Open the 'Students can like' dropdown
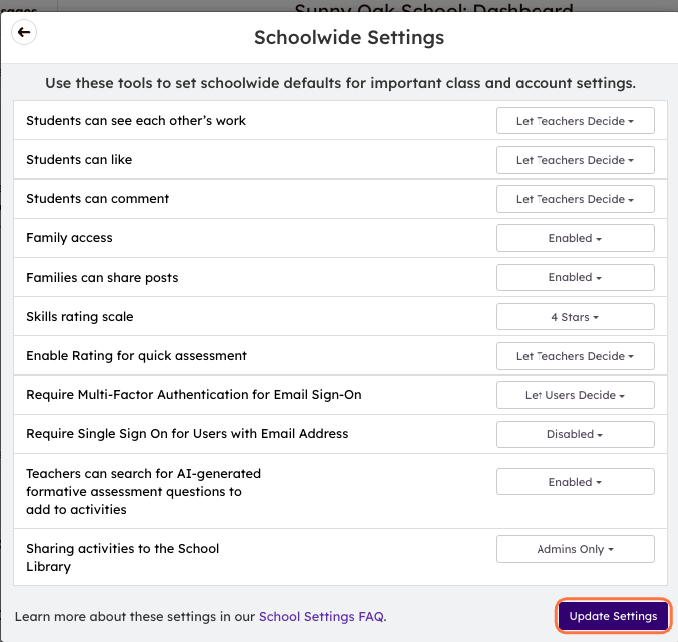This screenshot has height=642, width=678. coord(575,160)
